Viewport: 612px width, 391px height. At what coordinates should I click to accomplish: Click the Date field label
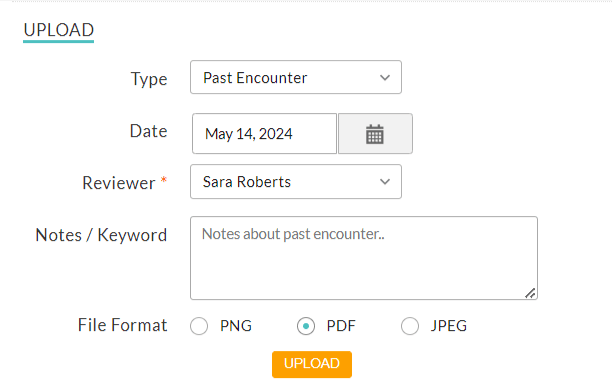coord(148,131)
